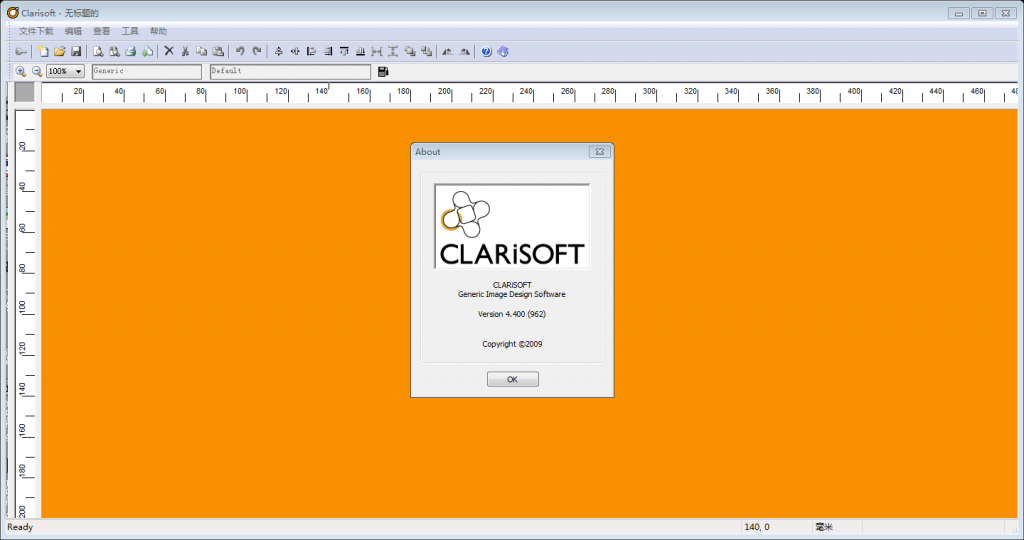Save the current image with floppy icon
Image resolution: width=1024 pixels, height=540 pixels.
tap(76, 52)
